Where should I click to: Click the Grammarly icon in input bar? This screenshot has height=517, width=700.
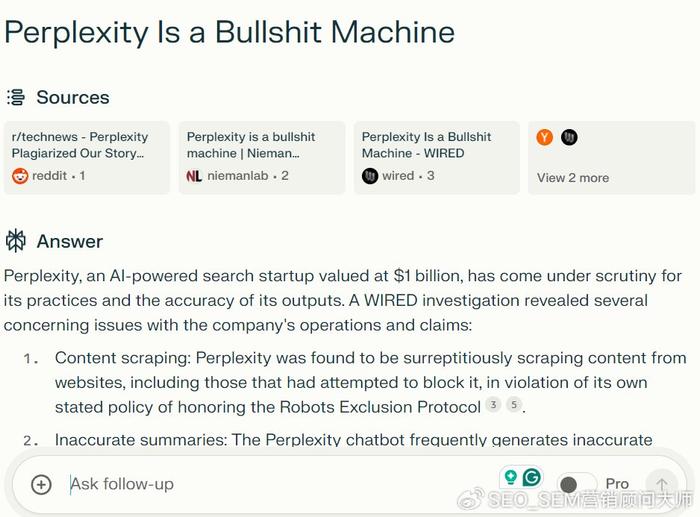pyautogui.click(x=532, y=477)
